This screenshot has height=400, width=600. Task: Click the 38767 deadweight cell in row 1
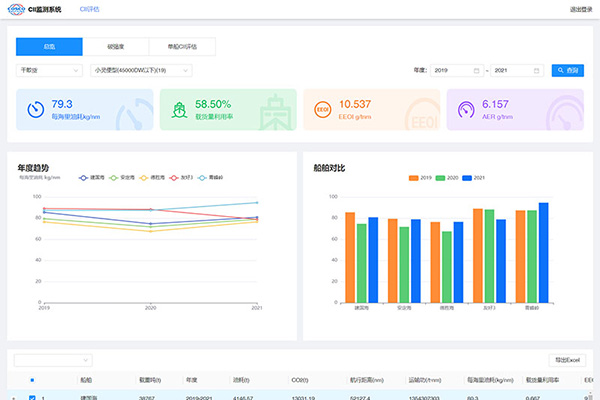(147, 398)
